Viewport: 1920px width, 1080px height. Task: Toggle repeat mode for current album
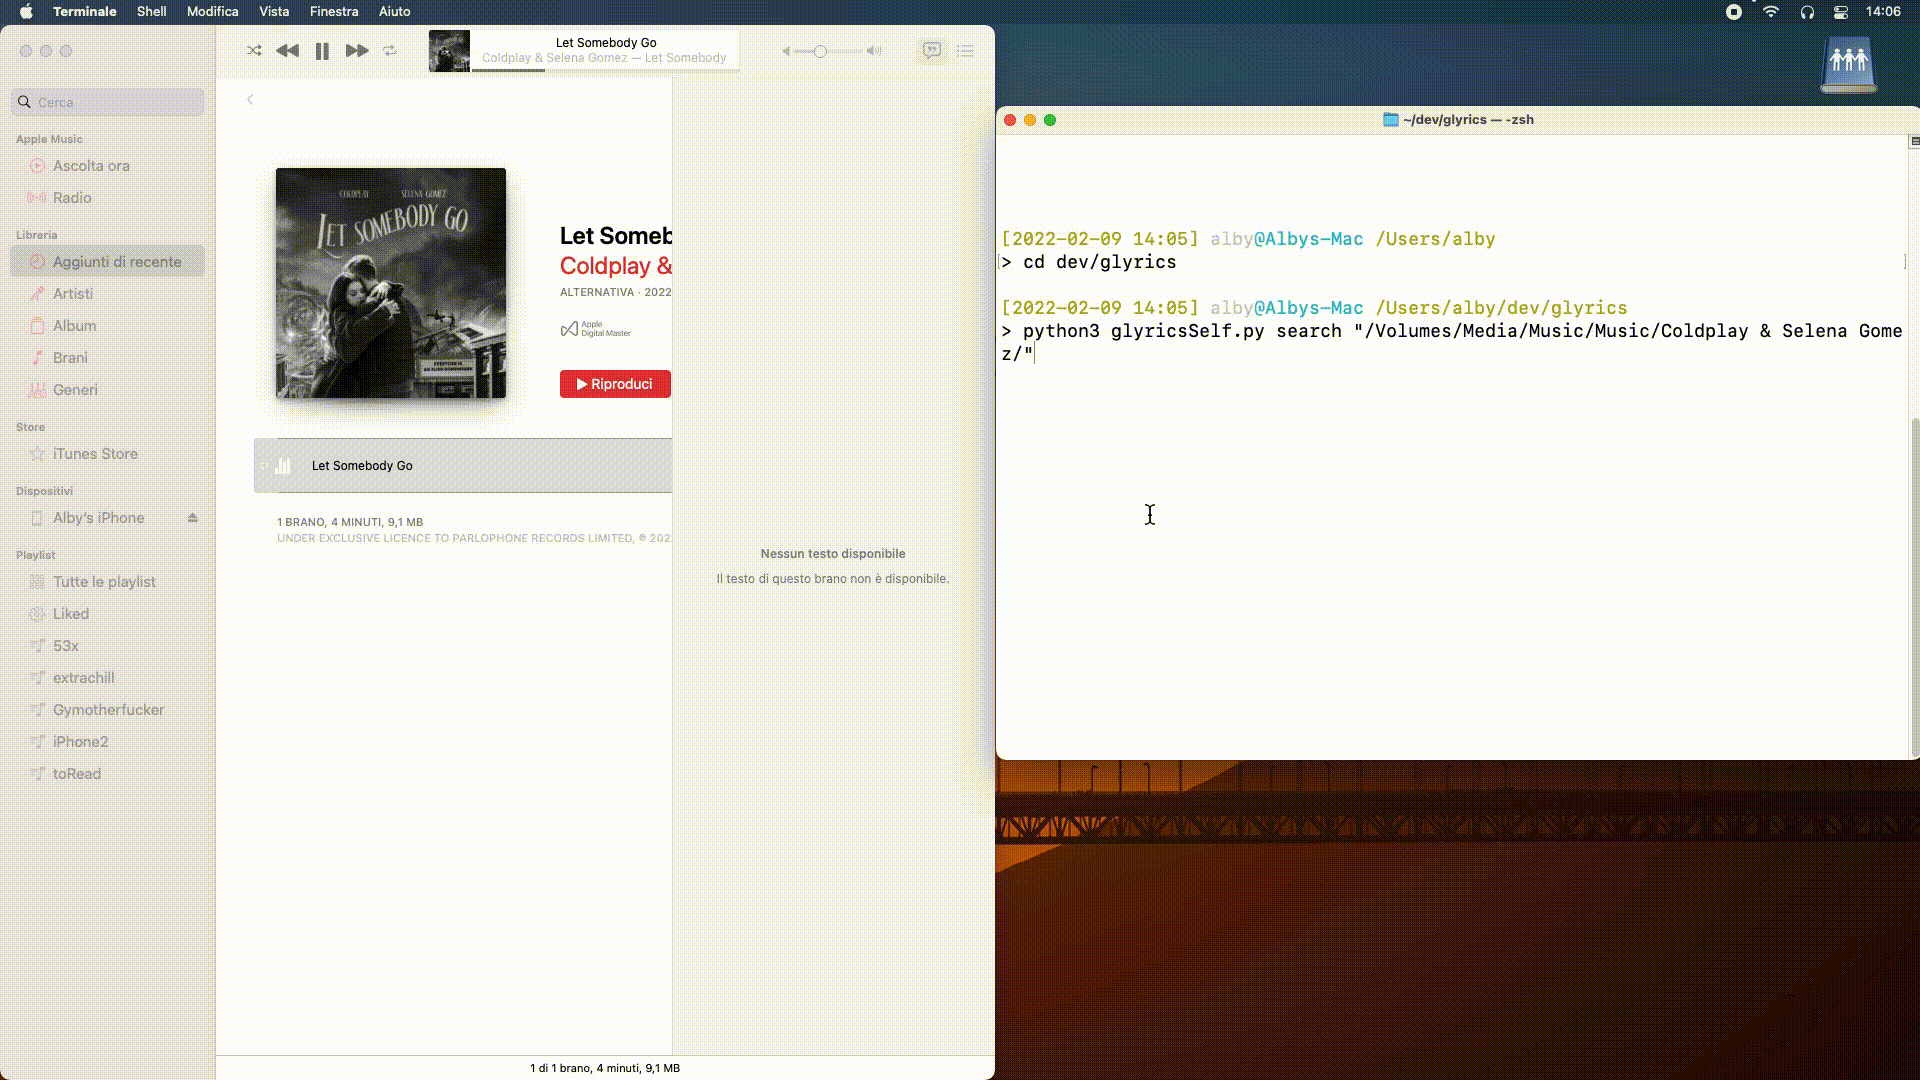click(390, 50)
